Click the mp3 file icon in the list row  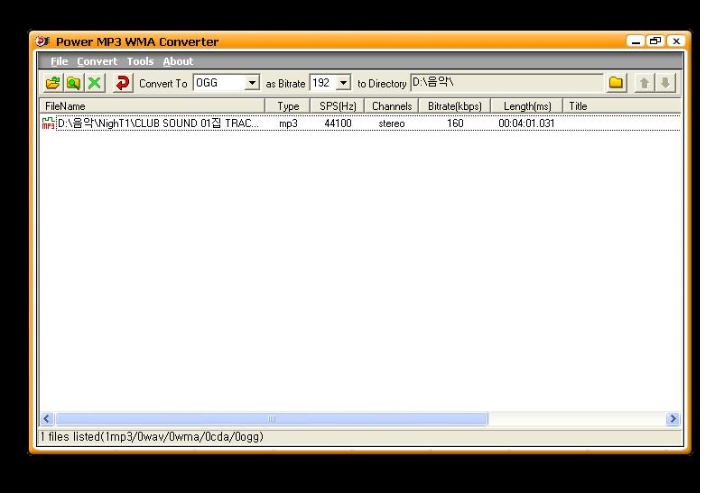click(48, 123)
